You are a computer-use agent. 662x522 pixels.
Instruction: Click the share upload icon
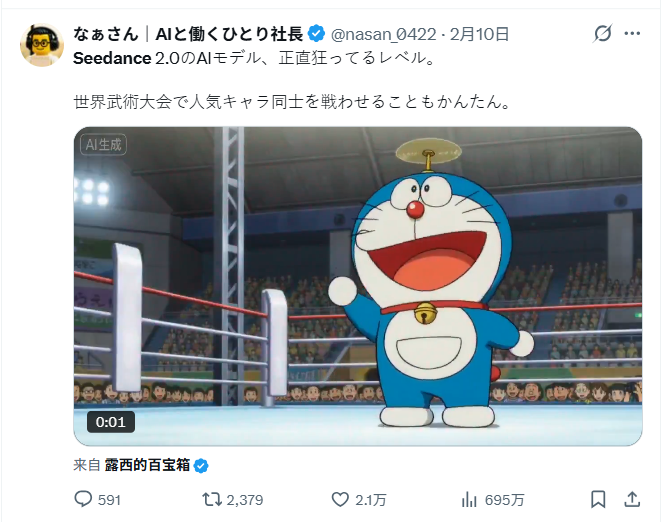[x=632, y=499]
